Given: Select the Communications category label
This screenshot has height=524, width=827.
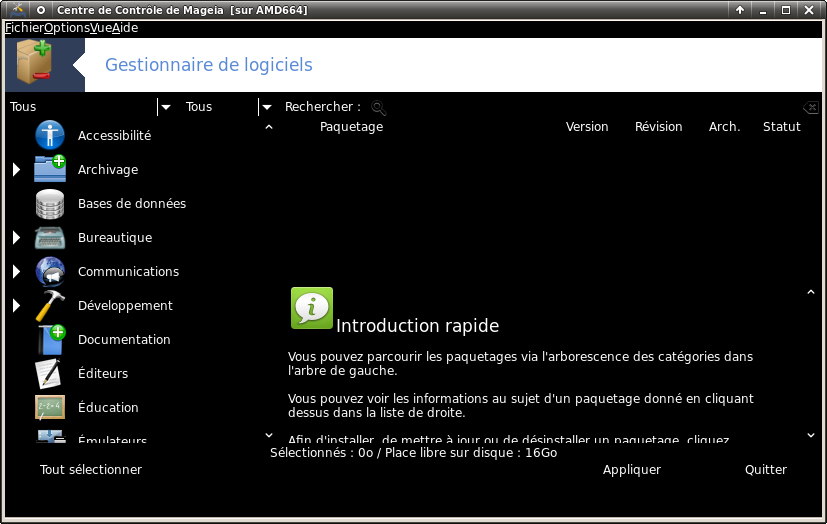Looking at the screenshot, I should [x=129, y=271].
